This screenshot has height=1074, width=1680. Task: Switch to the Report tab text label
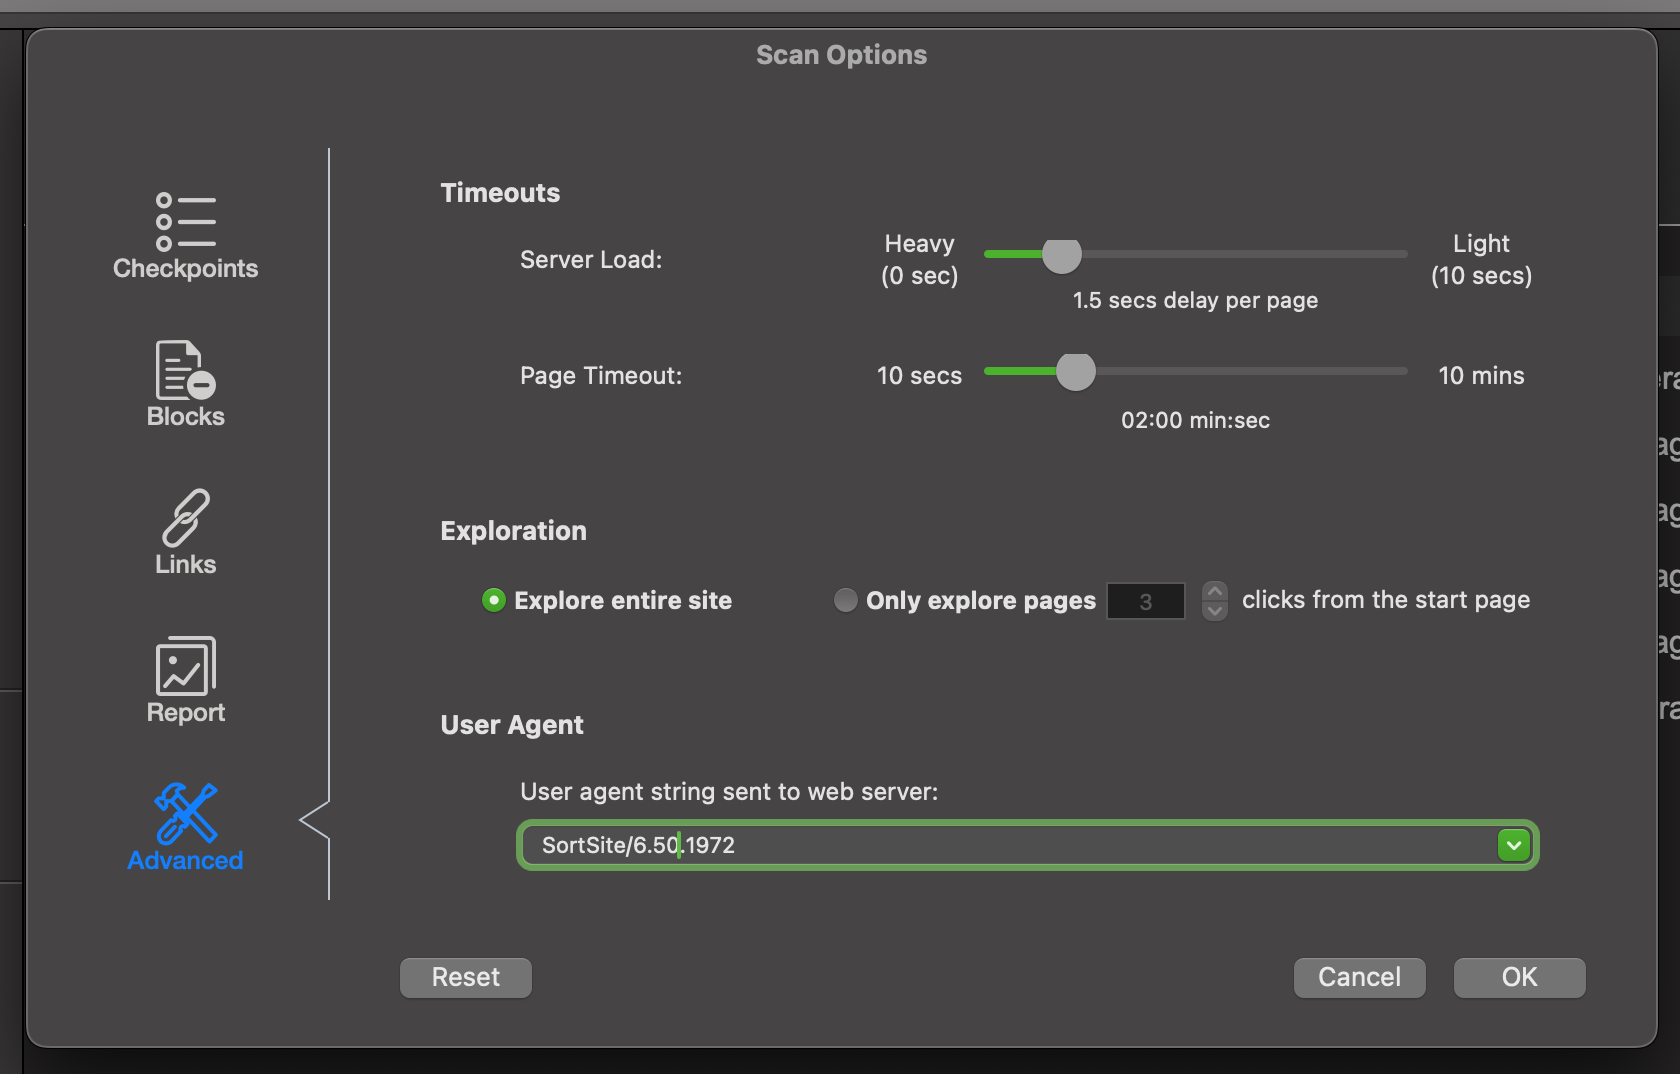tap(185, 713)
